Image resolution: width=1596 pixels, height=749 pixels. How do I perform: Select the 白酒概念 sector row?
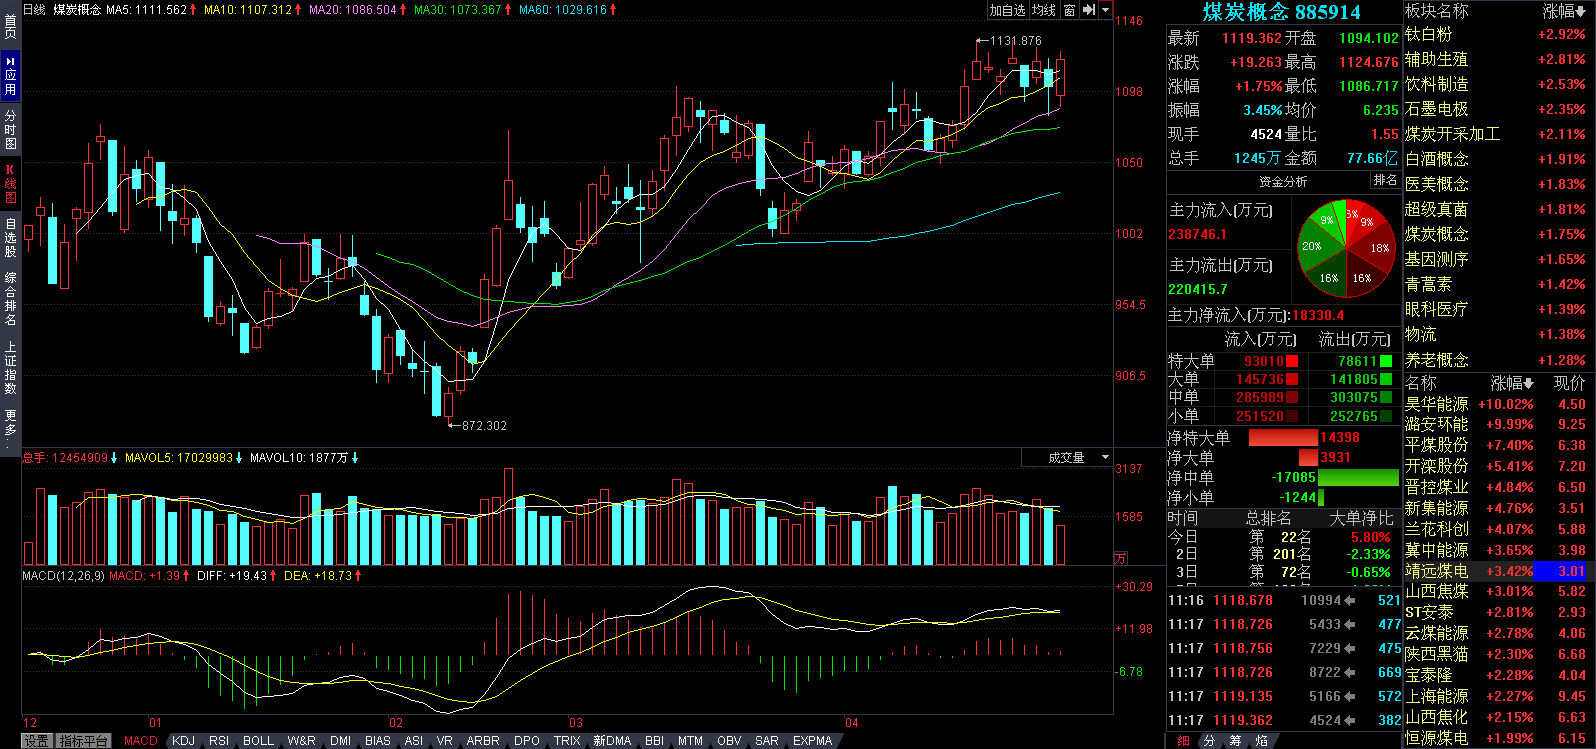(x=1498, y=159)
